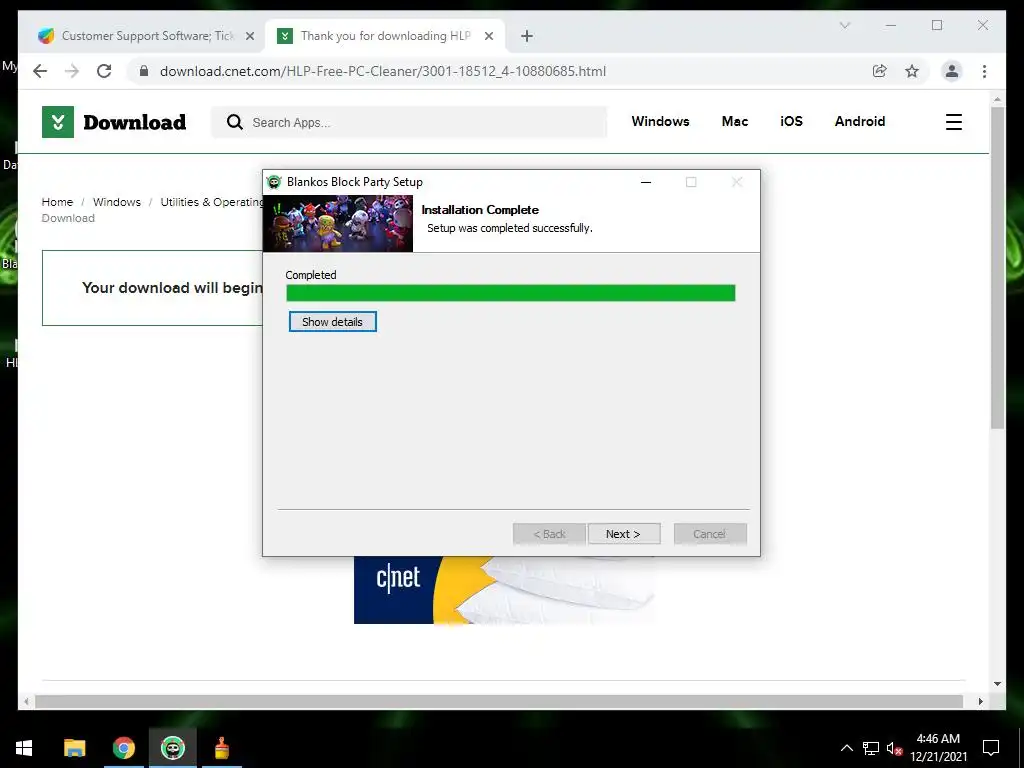
Task: Open the CNET hamburger menu
Action: [953, 122]
